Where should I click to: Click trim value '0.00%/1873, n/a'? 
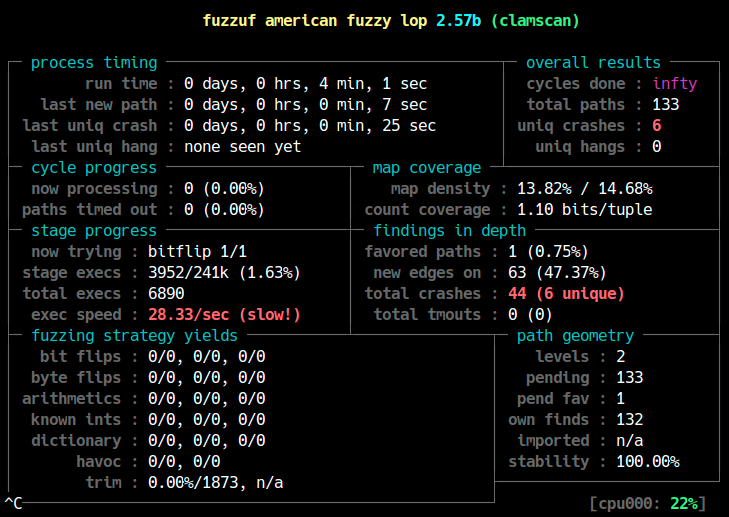215,483
